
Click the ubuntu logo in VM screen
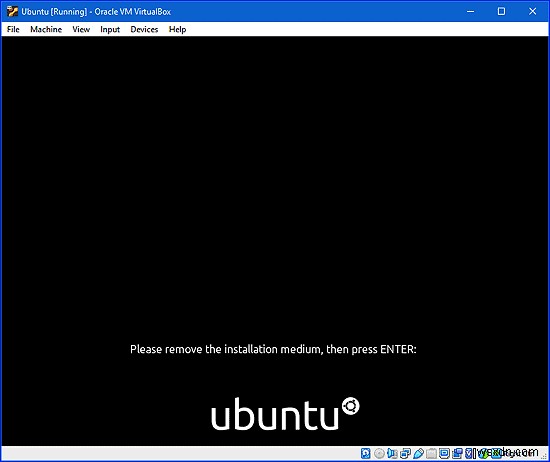coord(285,414)
